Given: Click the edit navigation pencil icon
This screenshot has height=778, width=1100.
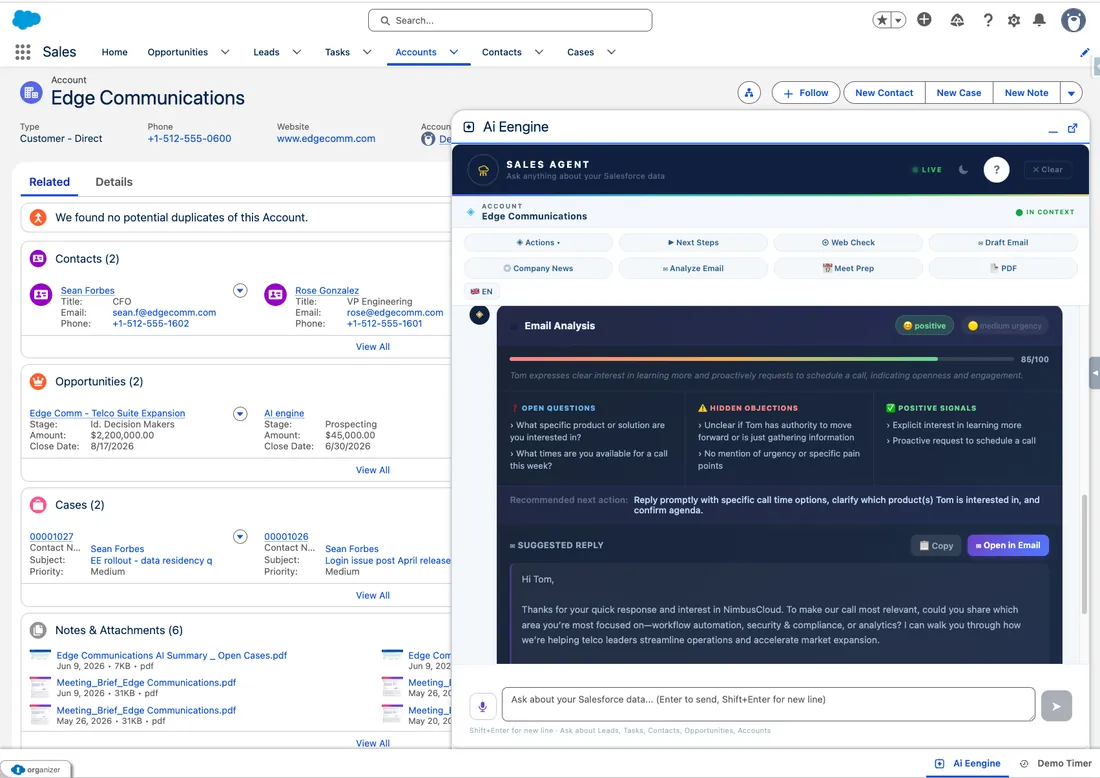Looking at the screenshot, I should pyautogui.click(x=1085, y=52).
